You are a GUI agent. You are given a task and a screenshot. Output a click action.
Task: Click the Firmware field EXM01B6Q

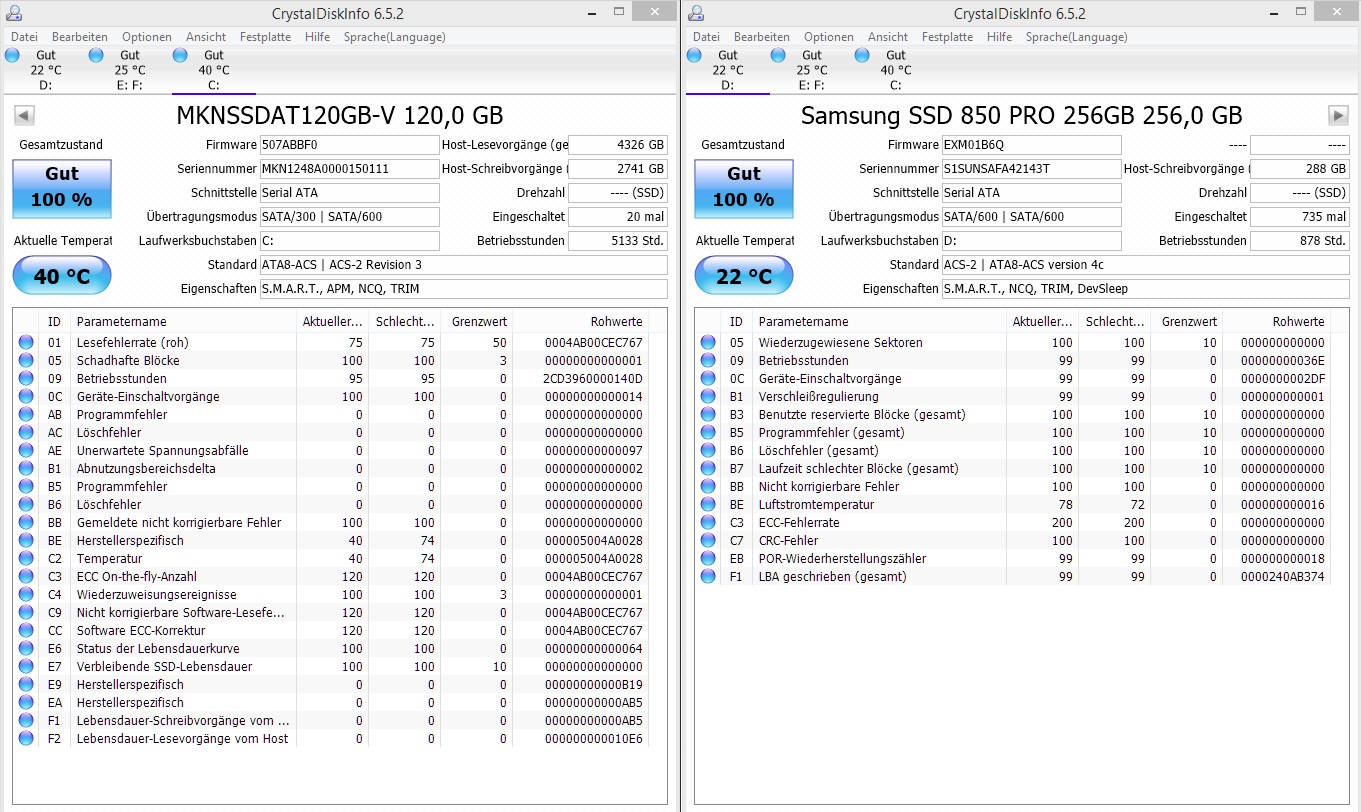pyautogui.click(x=1031, y=145)
